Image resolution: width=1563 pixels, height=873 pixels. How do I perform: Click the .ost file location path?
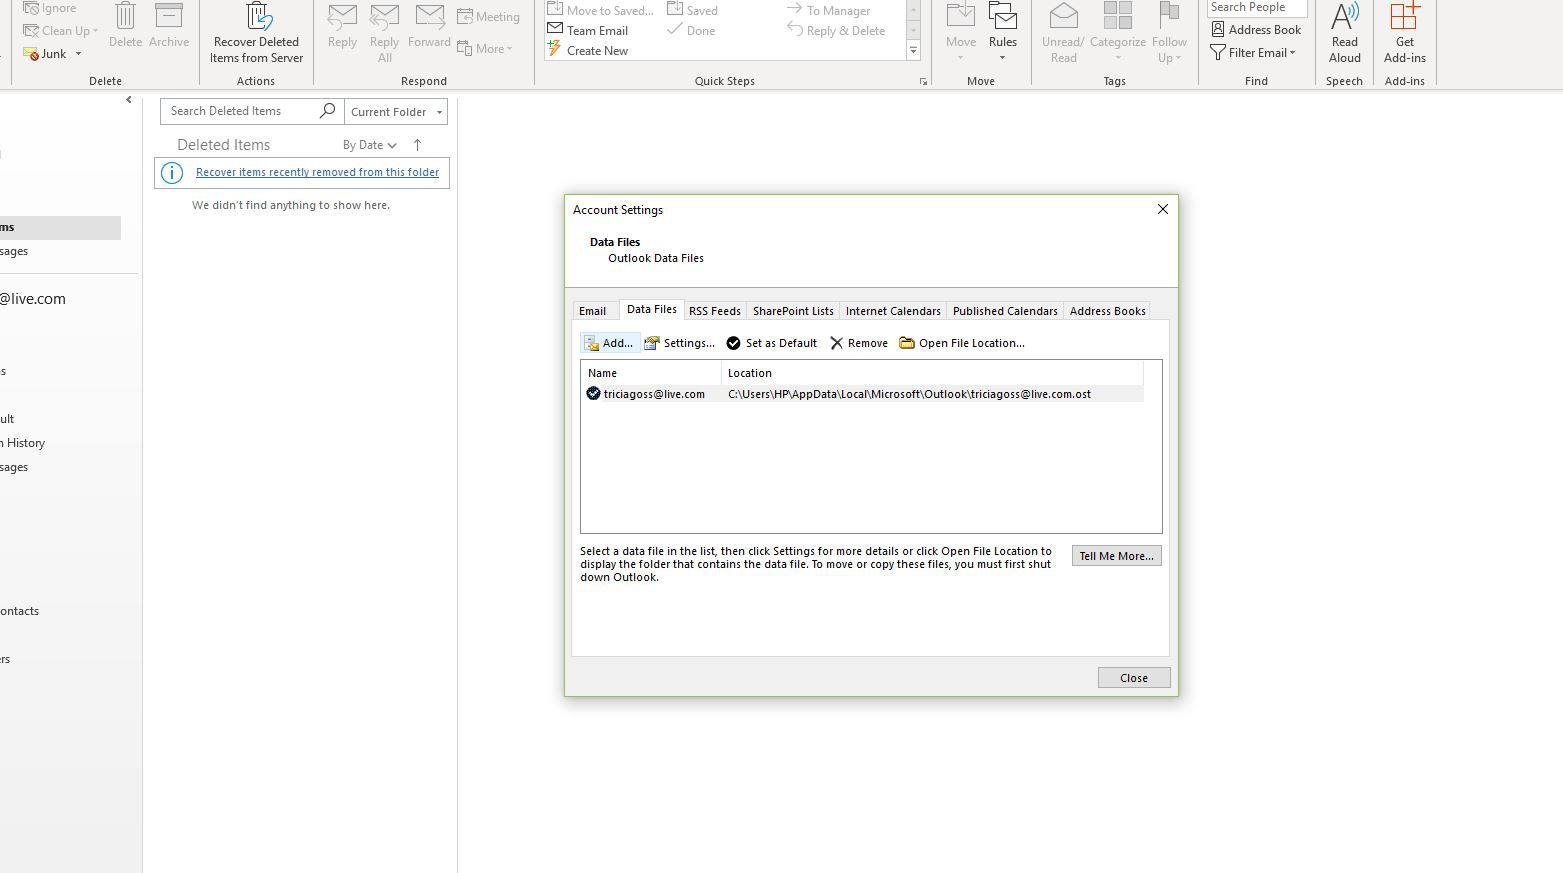pyautogui.click(x=909, y=394)
